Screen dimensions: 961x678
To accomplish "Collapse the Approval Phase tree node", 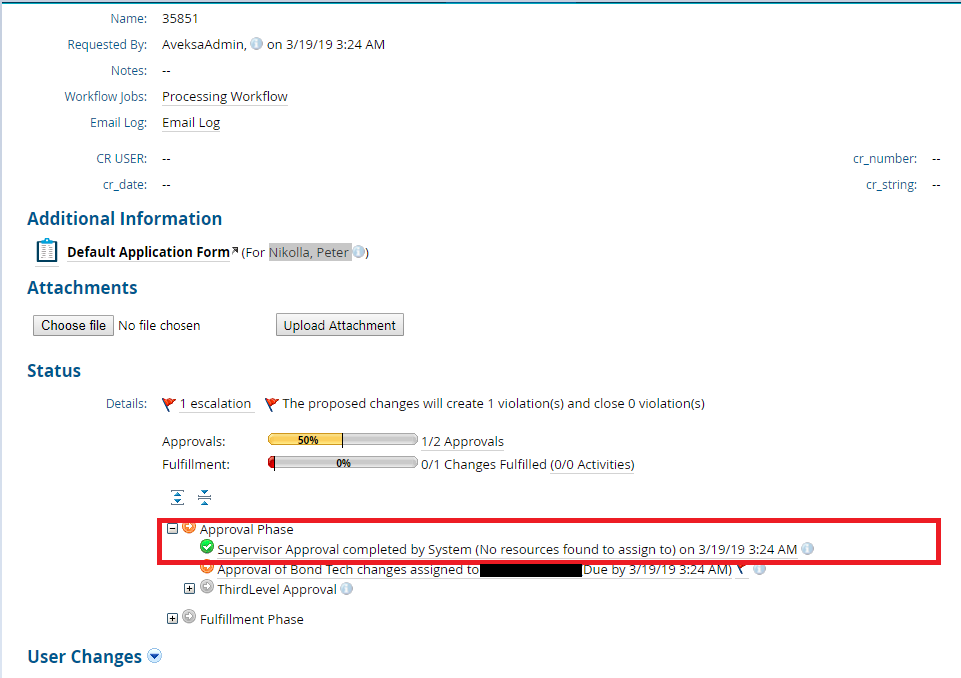I will point(172,526).
